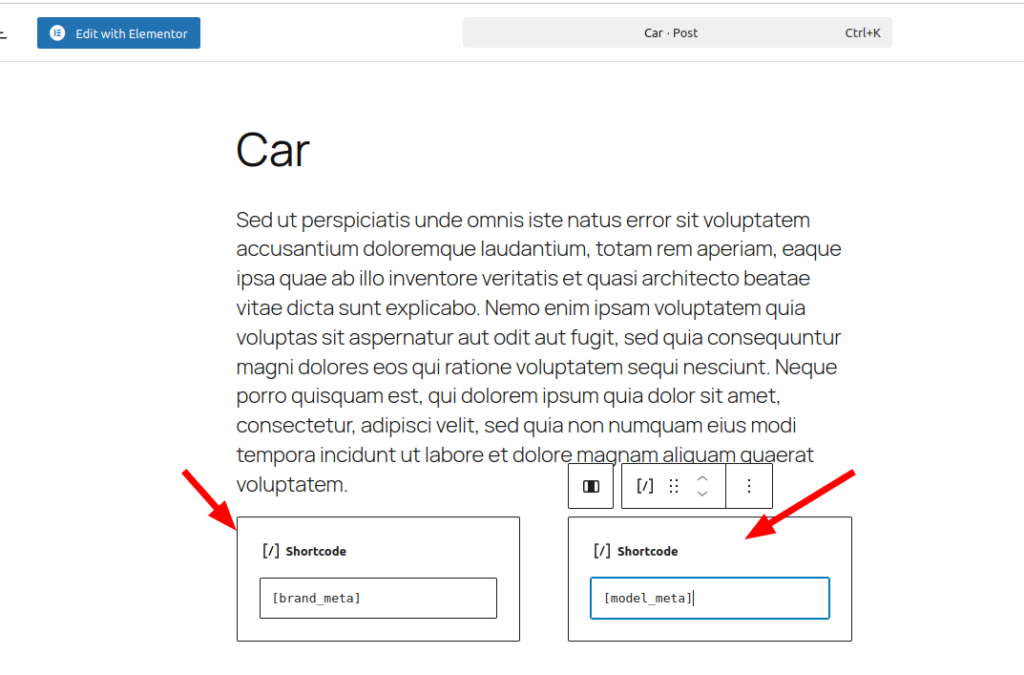Click the Edit with Elementor button

pos(119,33)
